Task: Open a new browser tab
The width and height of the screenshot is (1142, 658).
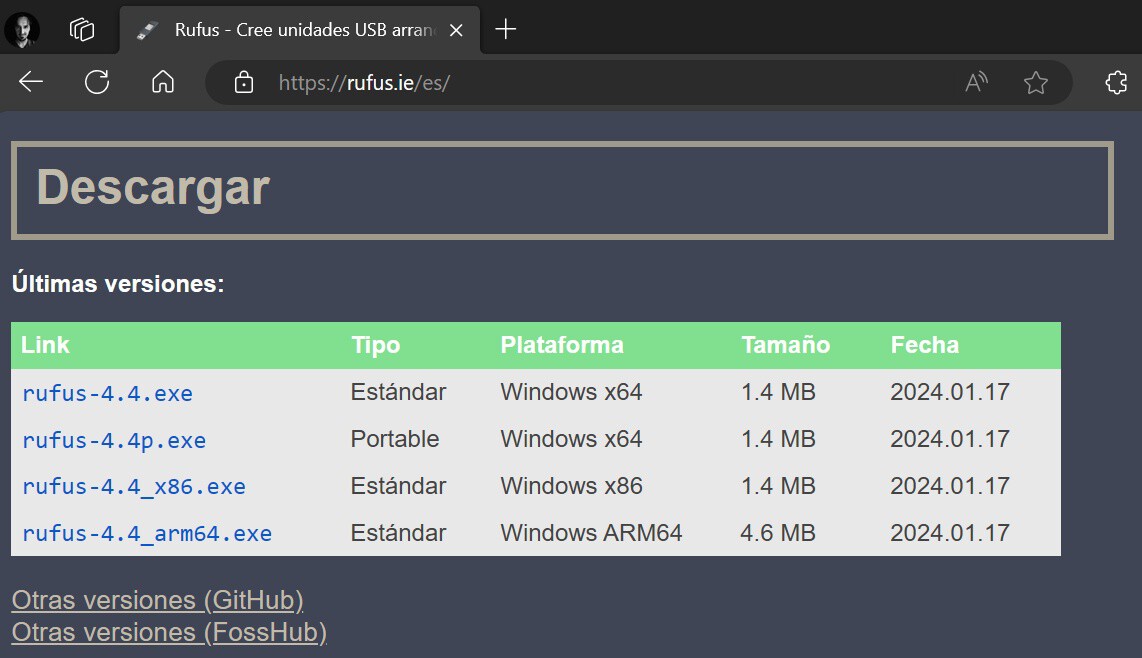Action: [506, 30]
